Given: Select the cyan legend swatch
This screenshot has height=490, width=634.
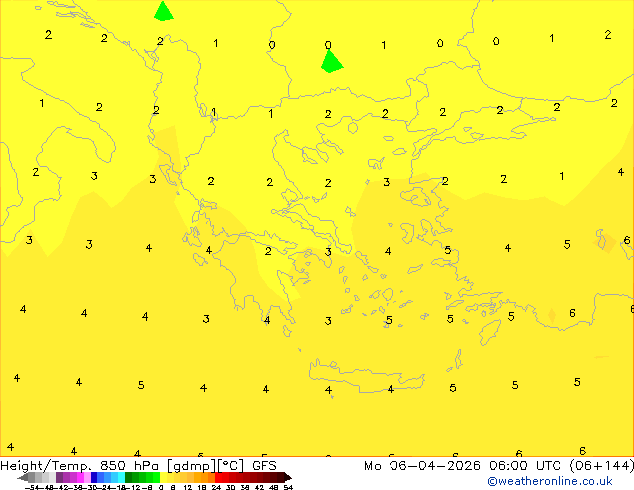Looking at the screenshot, I should pos(121,477).
